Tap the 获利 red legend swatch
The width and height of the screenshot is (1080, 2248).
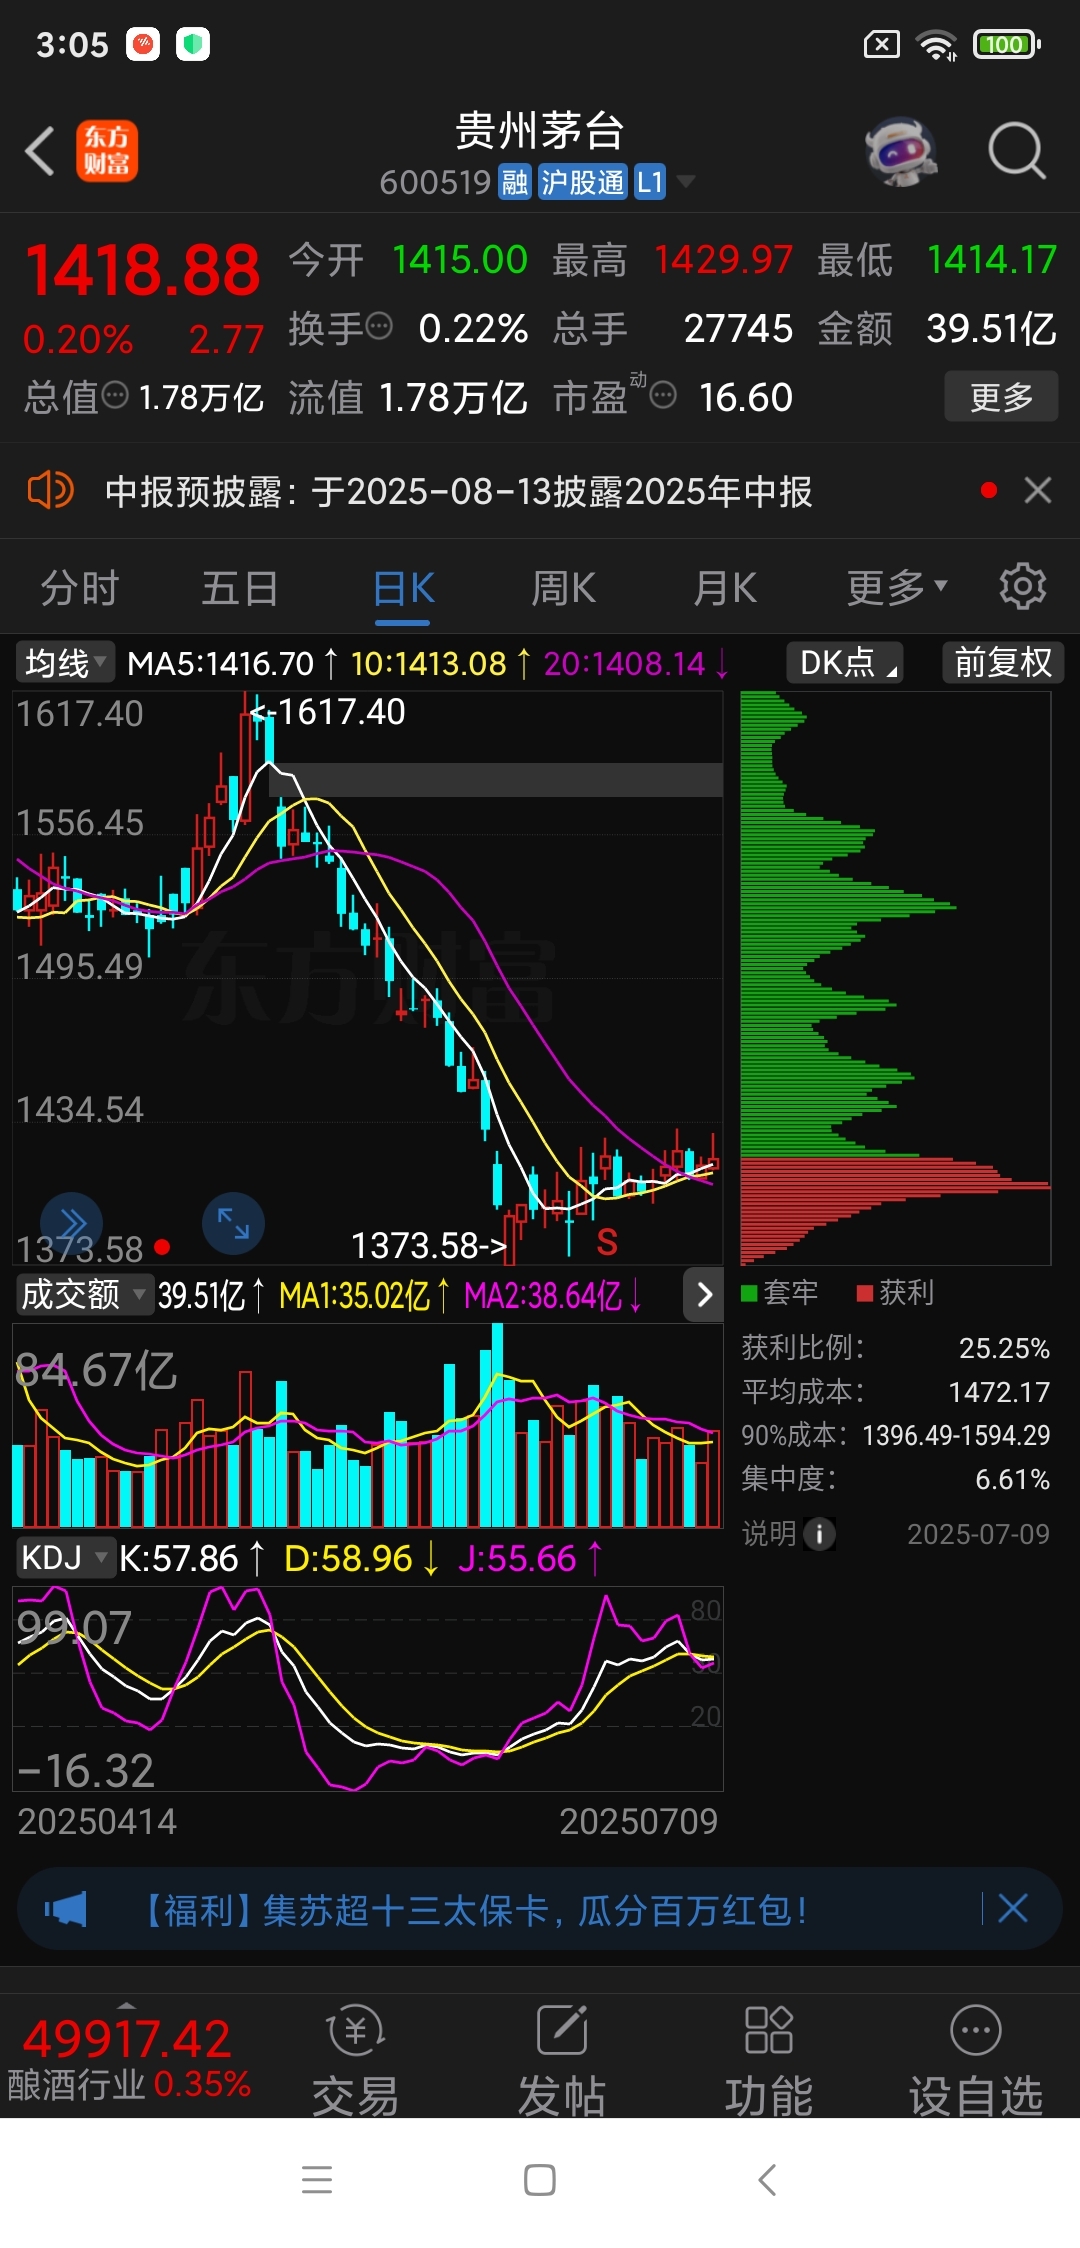(x=865, y=1293)
